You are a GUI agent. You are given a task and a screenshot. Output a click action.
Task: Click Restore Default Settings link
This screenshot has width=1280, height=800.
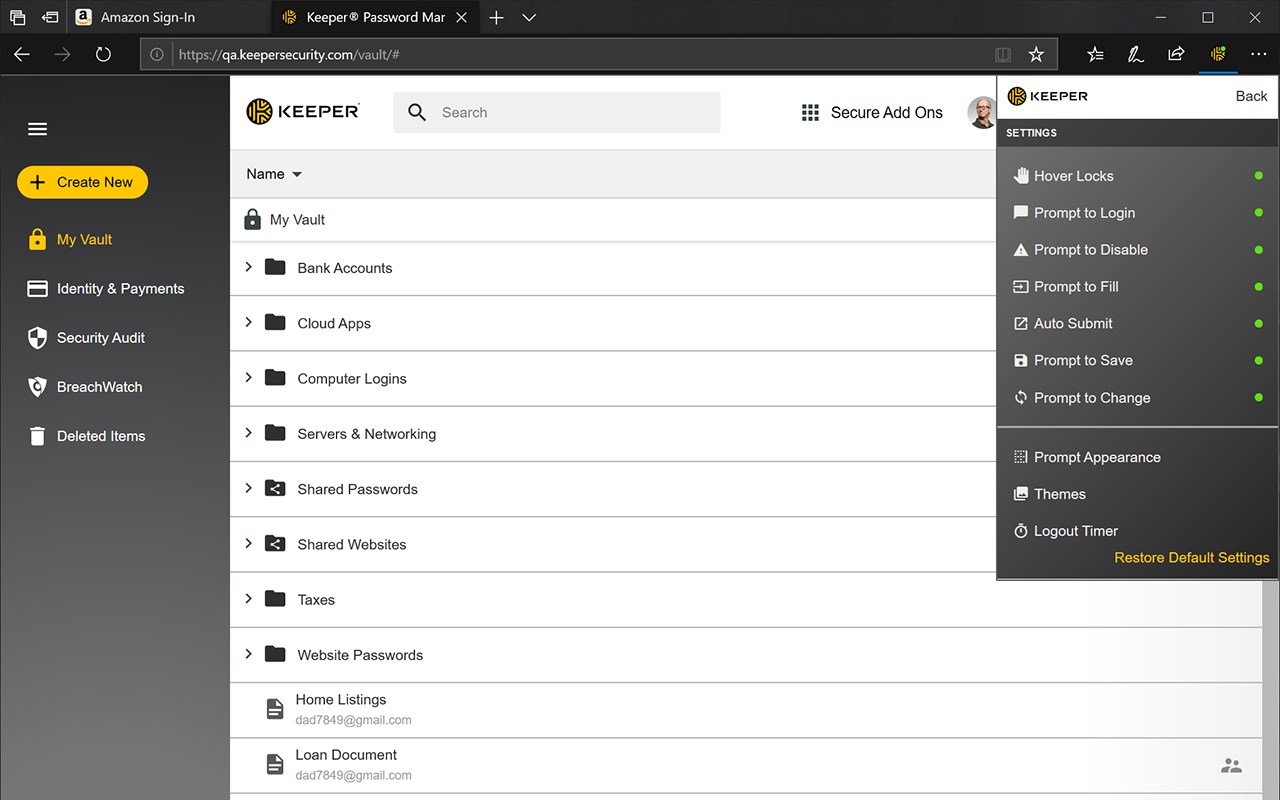(1192, 558)
